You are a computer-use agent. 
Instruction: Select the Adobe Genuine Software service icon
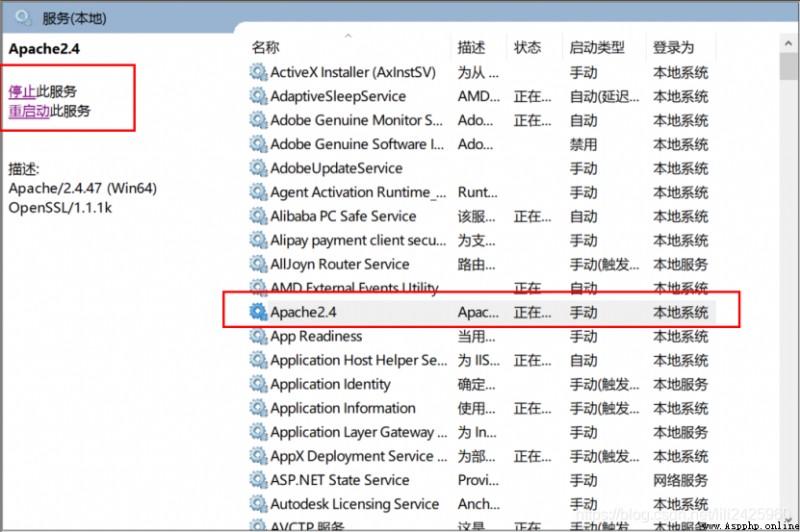[x=258, y=144]
